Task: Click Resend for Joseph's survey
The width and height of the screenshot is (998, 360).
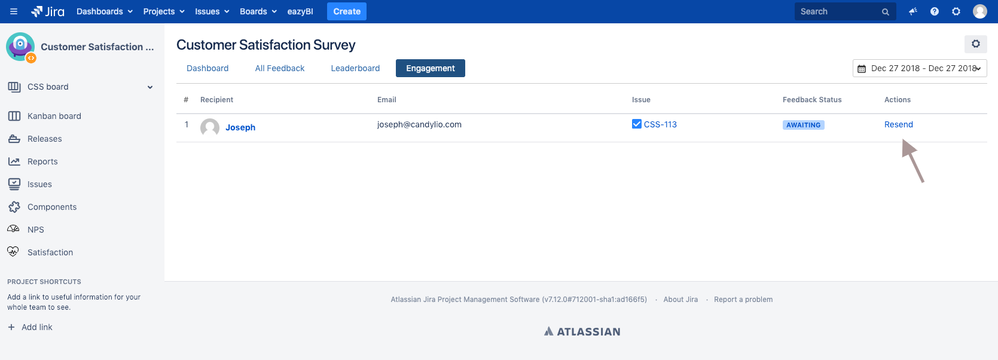Action: (899, 125)
